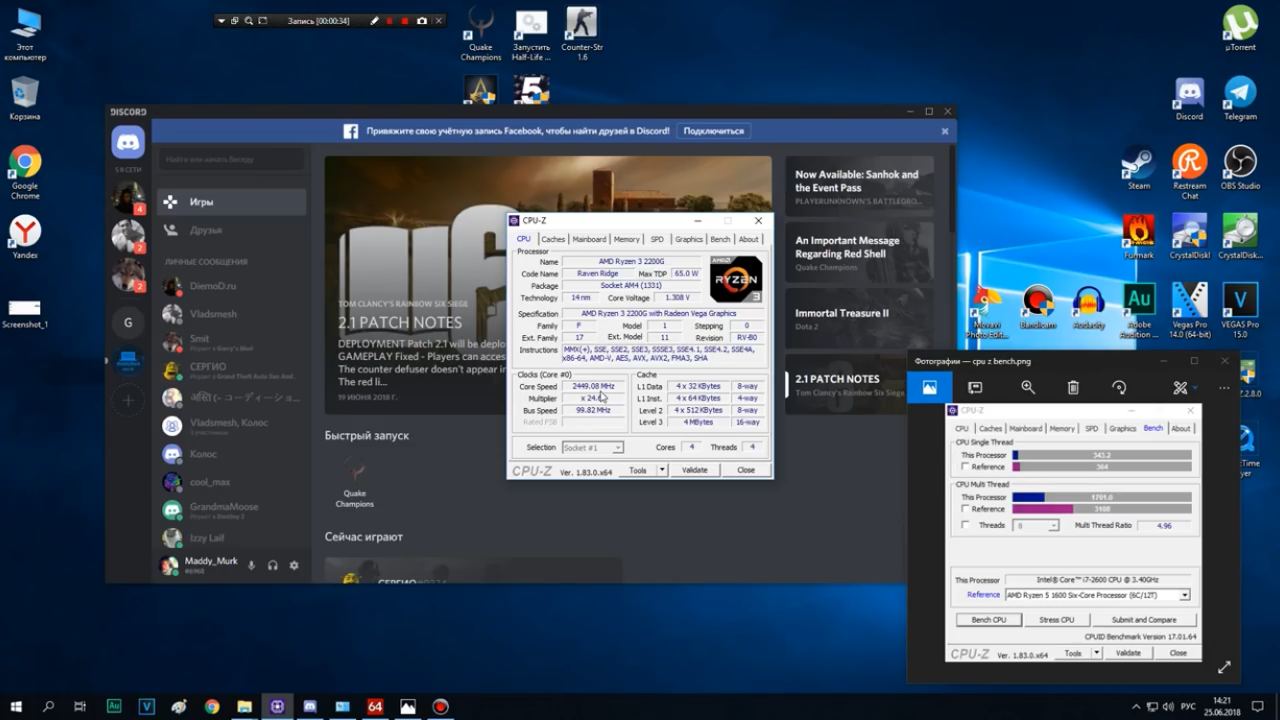Image resolution: width=1280 pixels, height=720 pixels.
Task: Open Google Chrome desktop shortcut
Action: click(x=25, y=173)
